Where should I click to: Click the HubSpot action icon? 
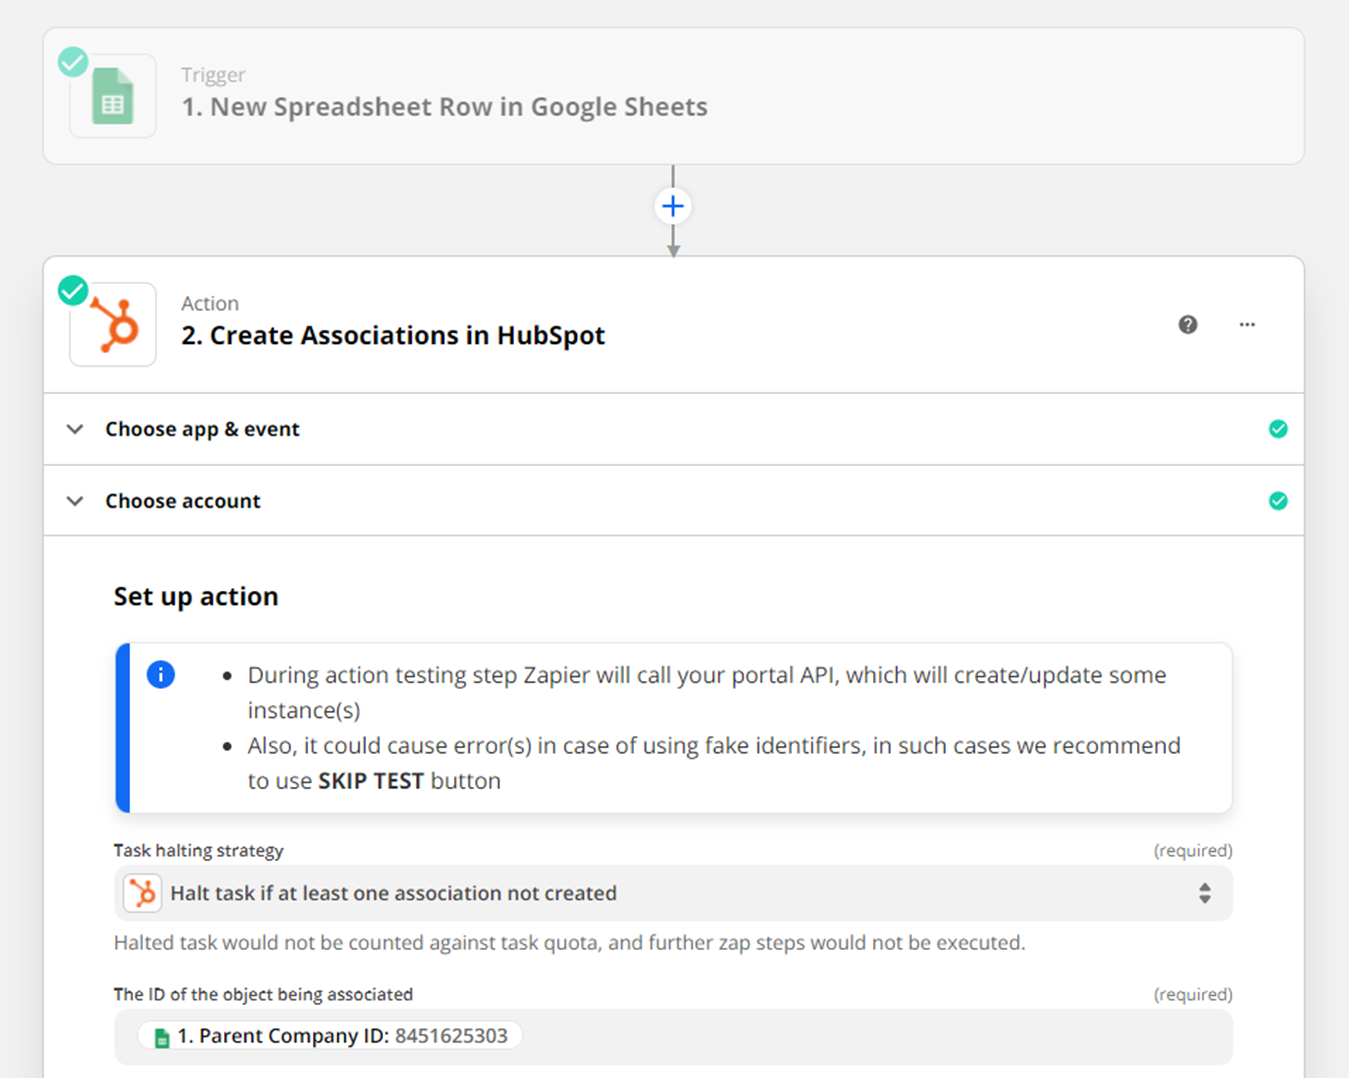[113, 324]
